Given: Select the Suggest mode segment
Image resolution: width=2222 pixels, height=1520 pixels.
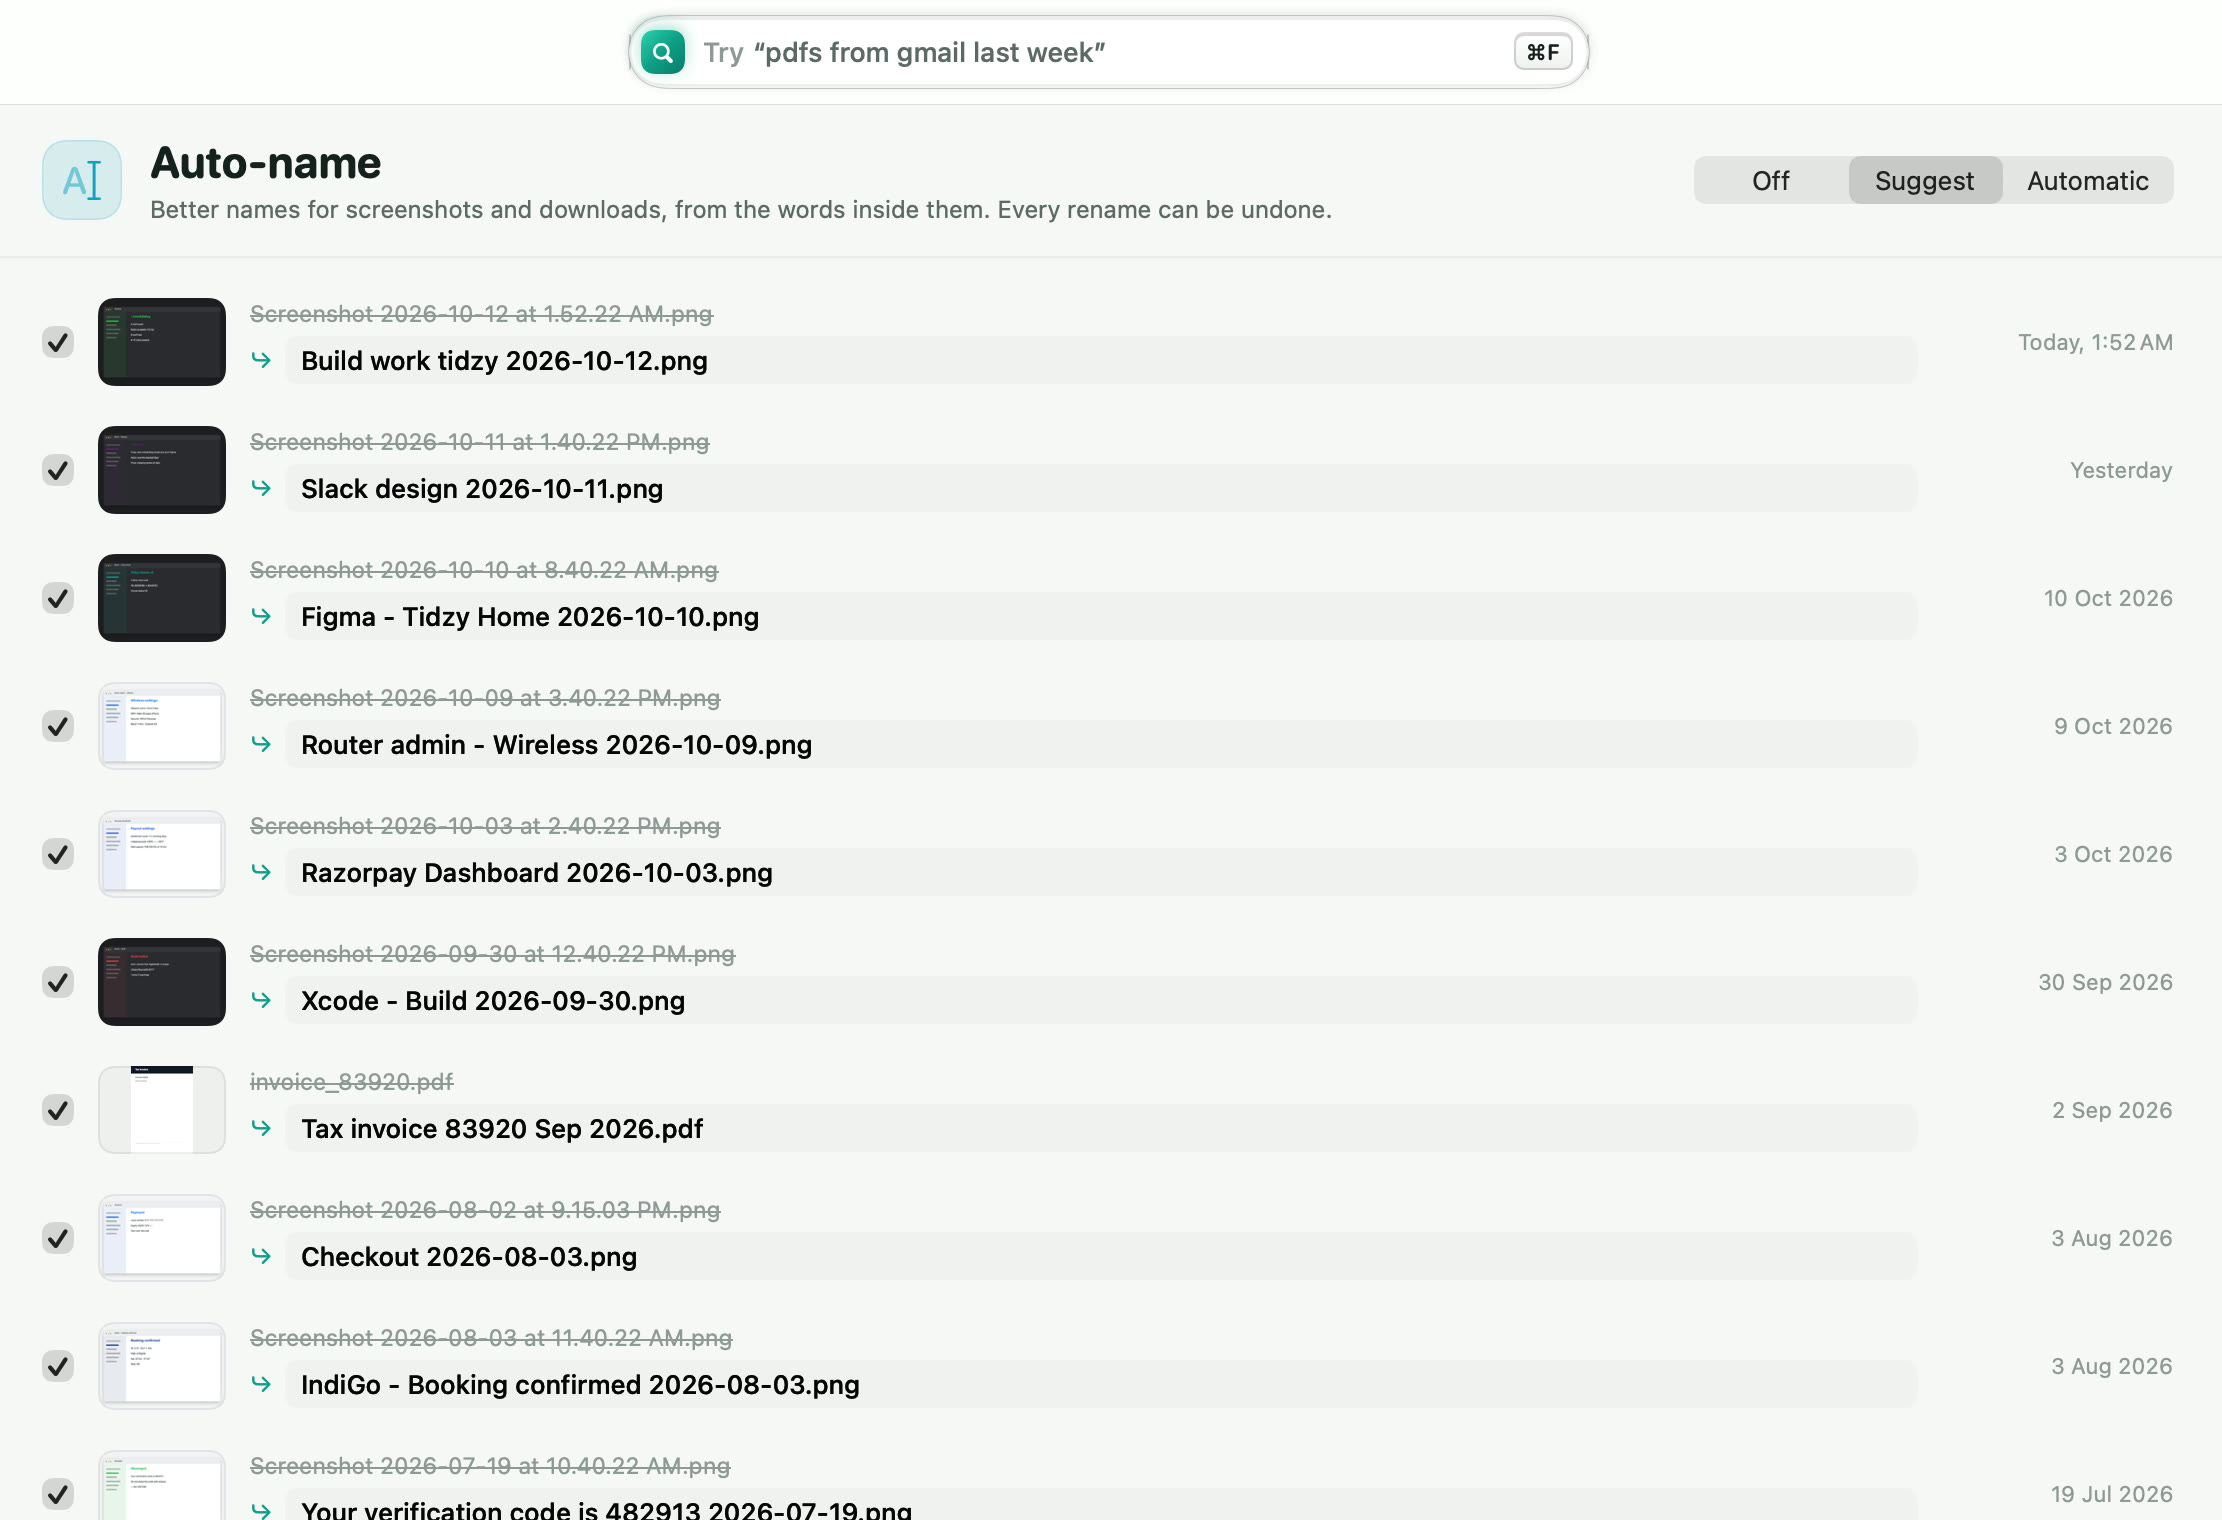Looking at the screenshot, I should pos(1925,180).
